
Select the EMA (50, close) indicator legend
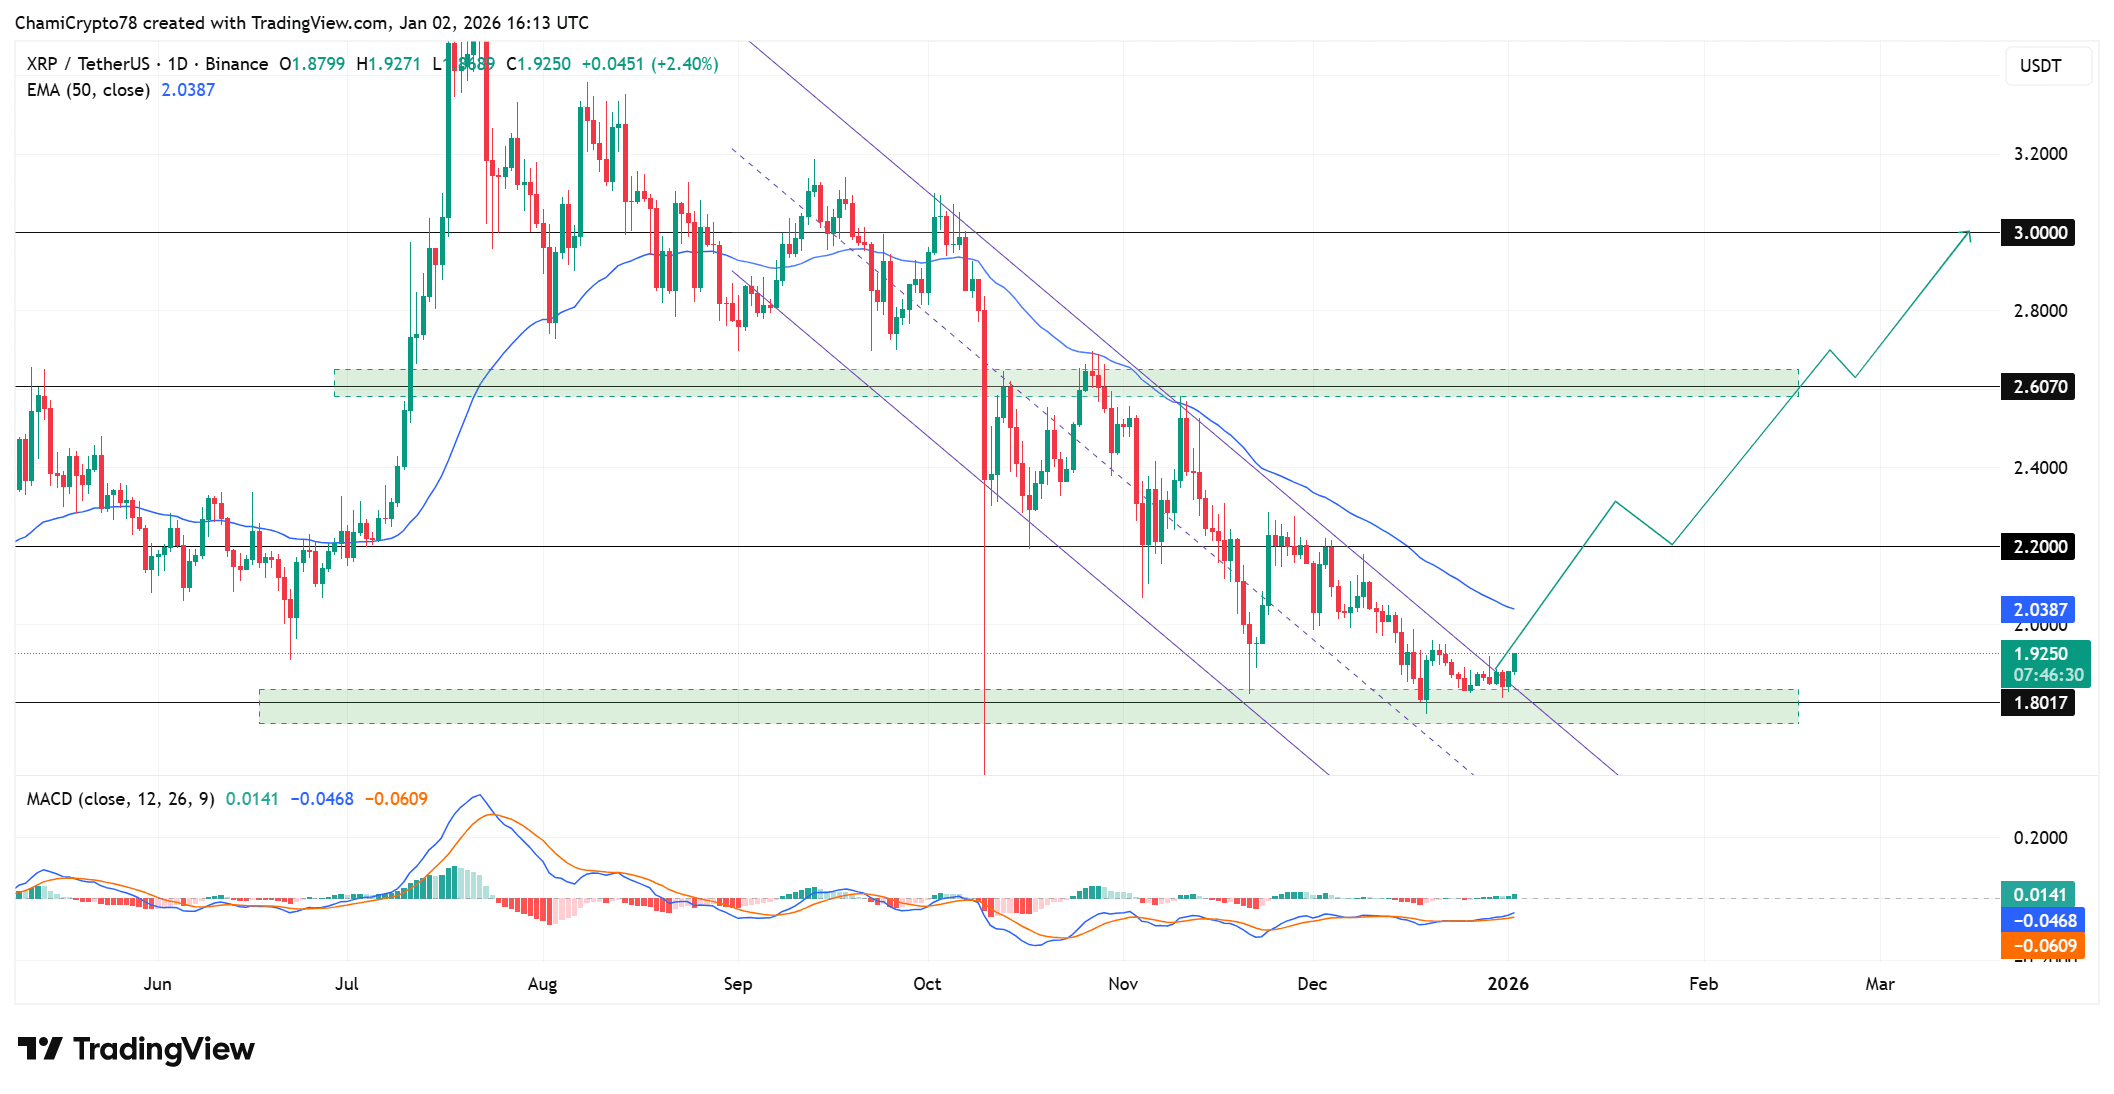(88, 90)
